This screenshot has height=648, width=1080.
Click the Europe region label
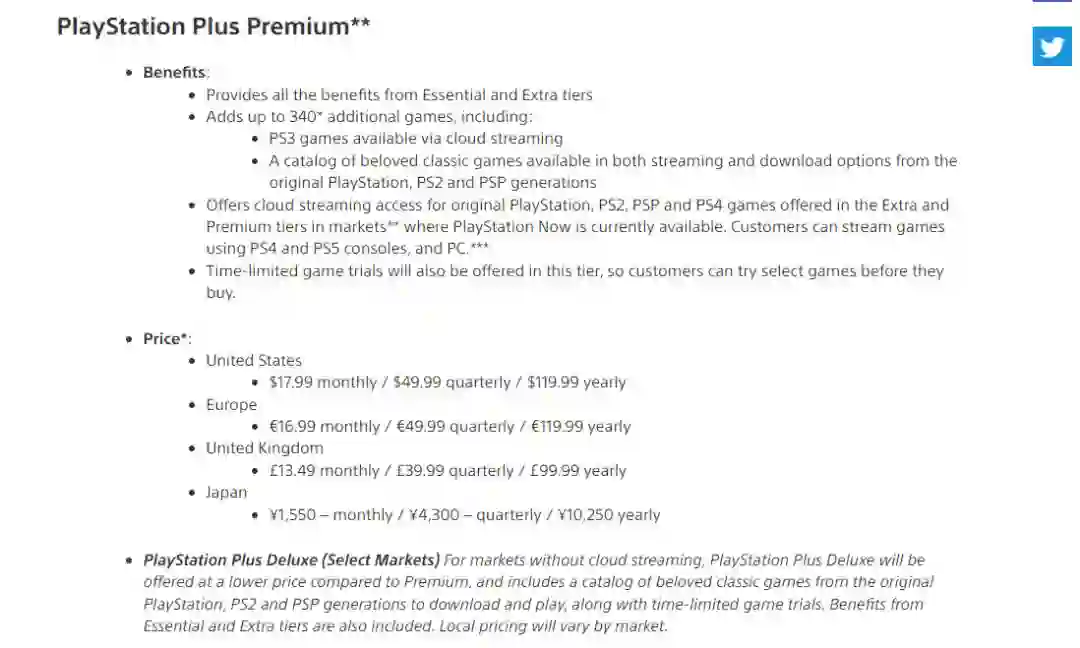[231, 405]
